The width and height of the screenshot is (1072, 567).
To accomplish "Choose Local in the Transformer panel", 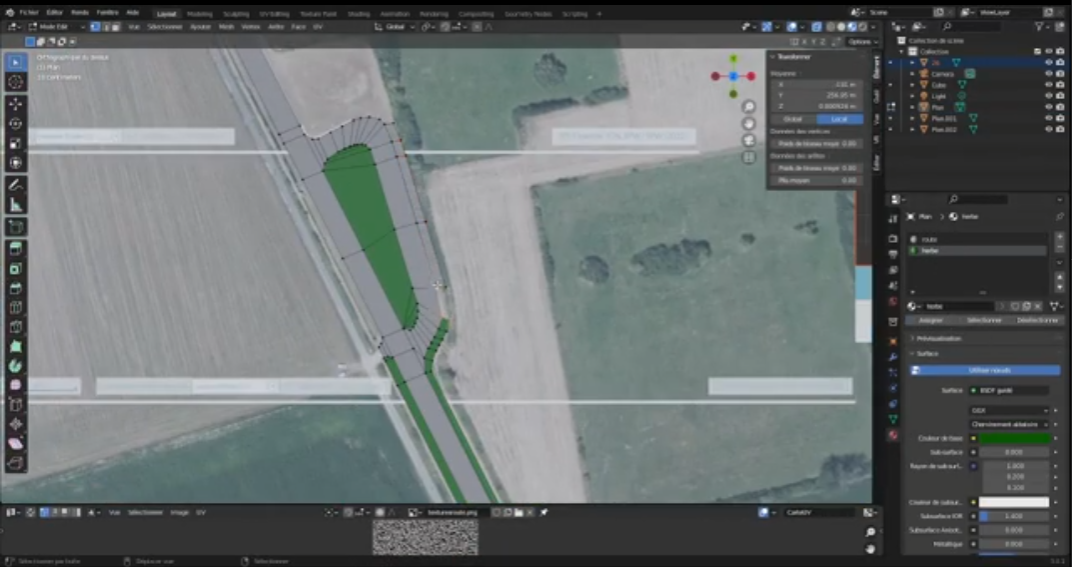I will tap(839, 119).
